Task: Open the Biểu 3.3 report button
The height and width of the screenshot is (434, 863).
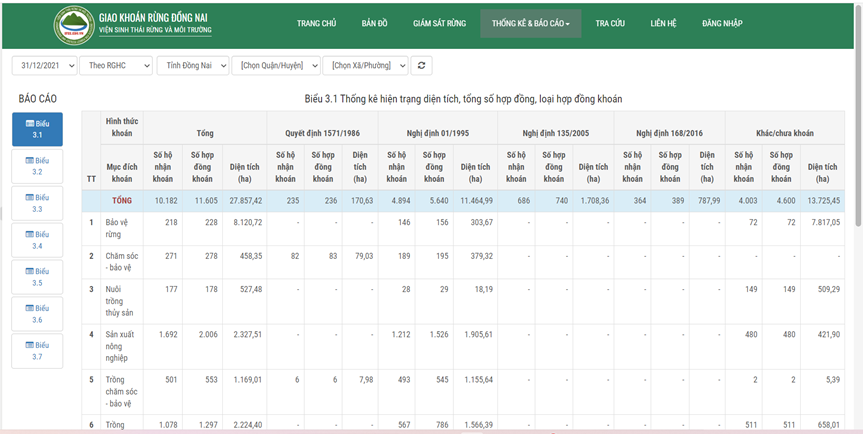Action: pos(37,203)
